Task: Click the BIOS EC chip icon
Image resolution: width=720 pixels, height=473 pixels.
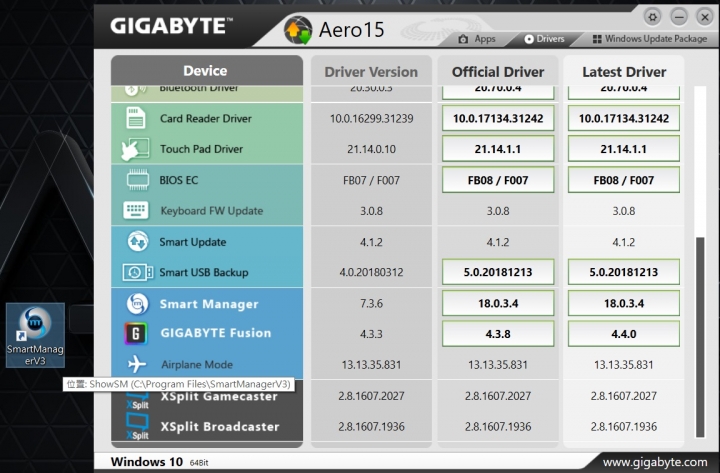Action: pos(137,180)
